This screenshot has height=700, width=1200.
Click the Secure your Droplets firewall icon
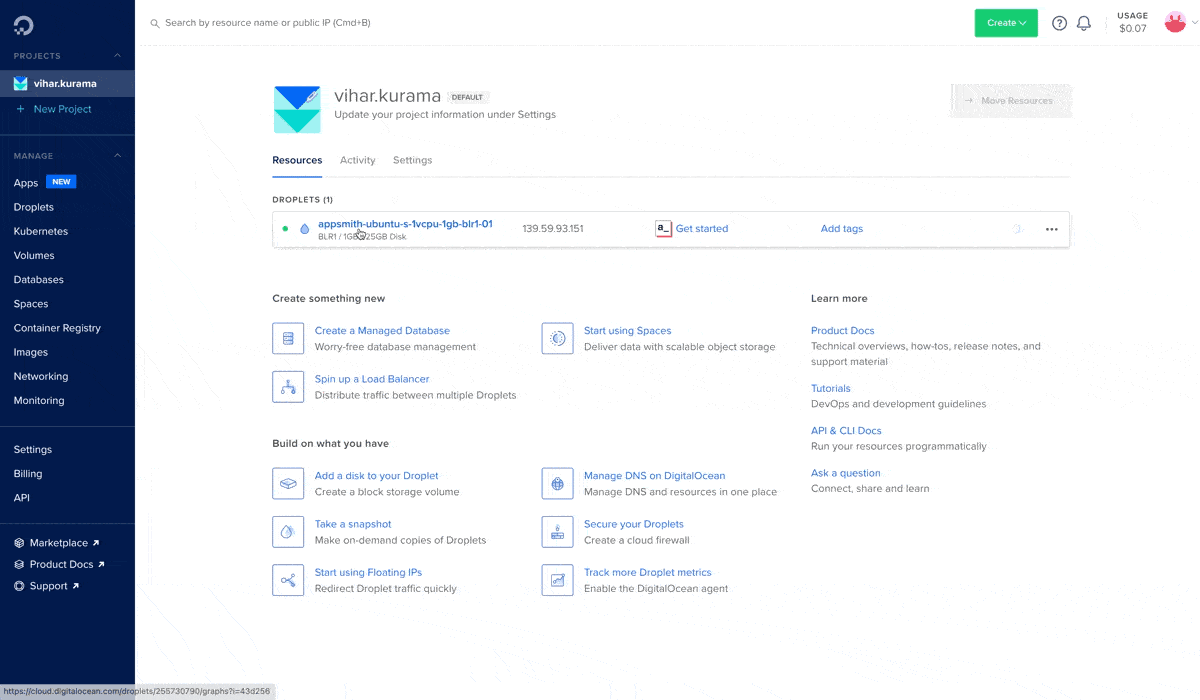[x=557, y=532]
